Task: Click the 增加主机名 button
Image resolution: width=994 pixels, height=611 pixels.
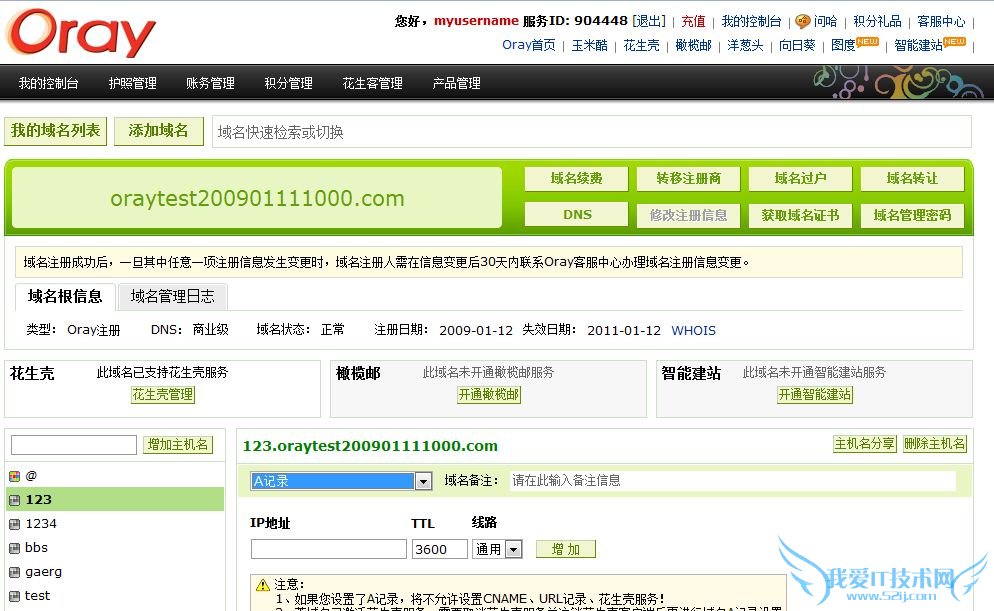Action: [x=178, y=445]
